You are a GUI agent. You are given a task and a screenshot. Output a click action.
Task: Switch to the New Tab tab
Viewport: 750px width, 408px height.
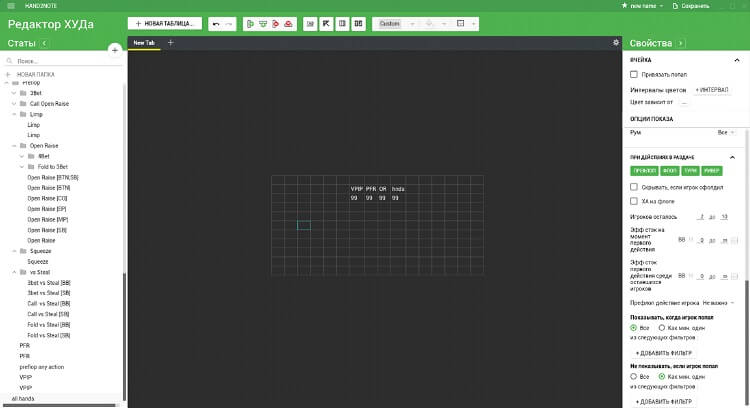click(x=146, y=43)
